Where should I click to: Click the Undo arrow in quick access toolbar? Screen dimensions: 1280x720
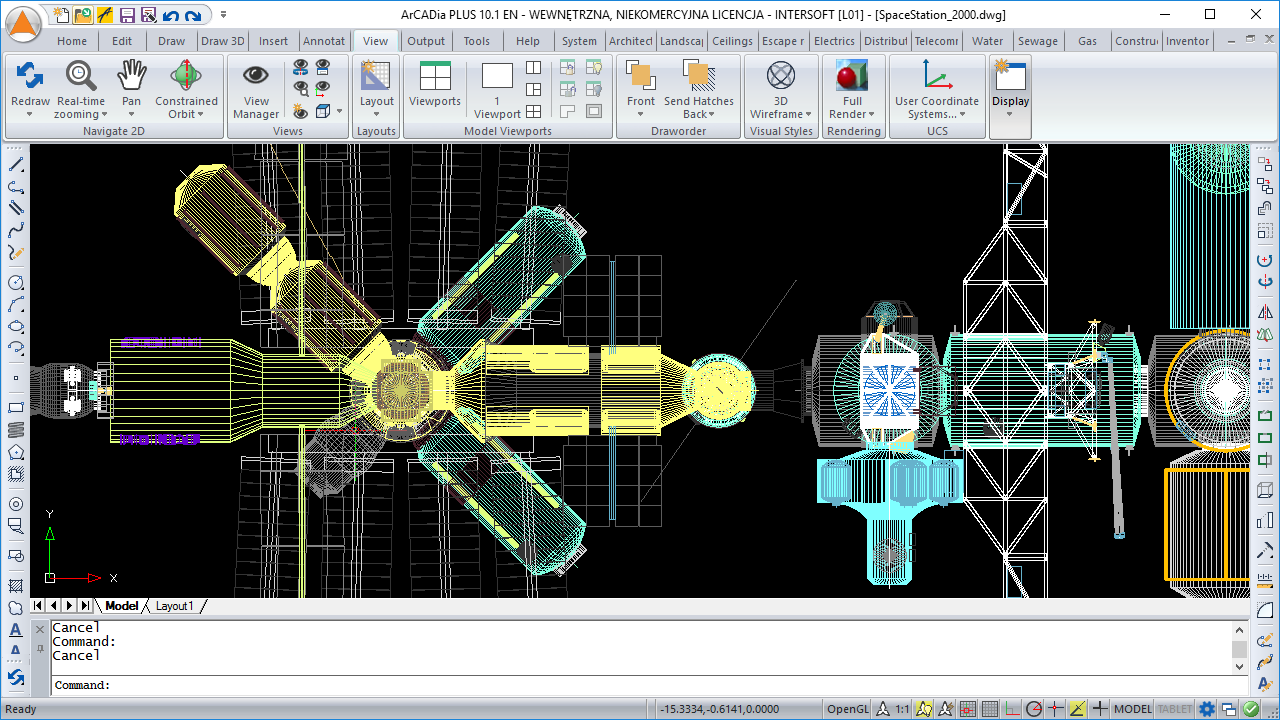(x=170, y=15)
